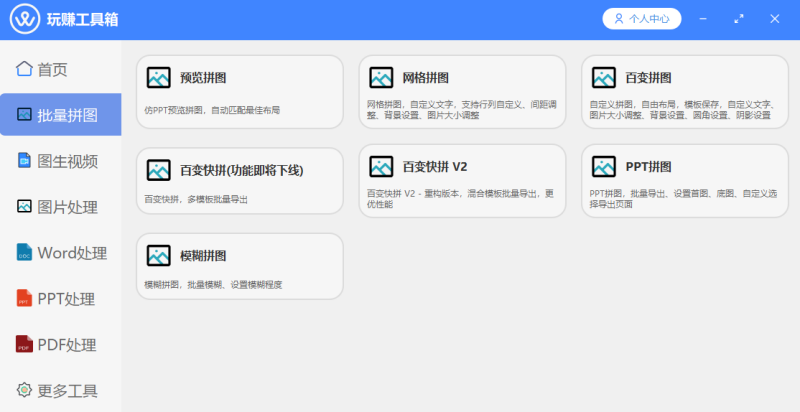Click the 图生视频 video file icon

tap(24, 160)
